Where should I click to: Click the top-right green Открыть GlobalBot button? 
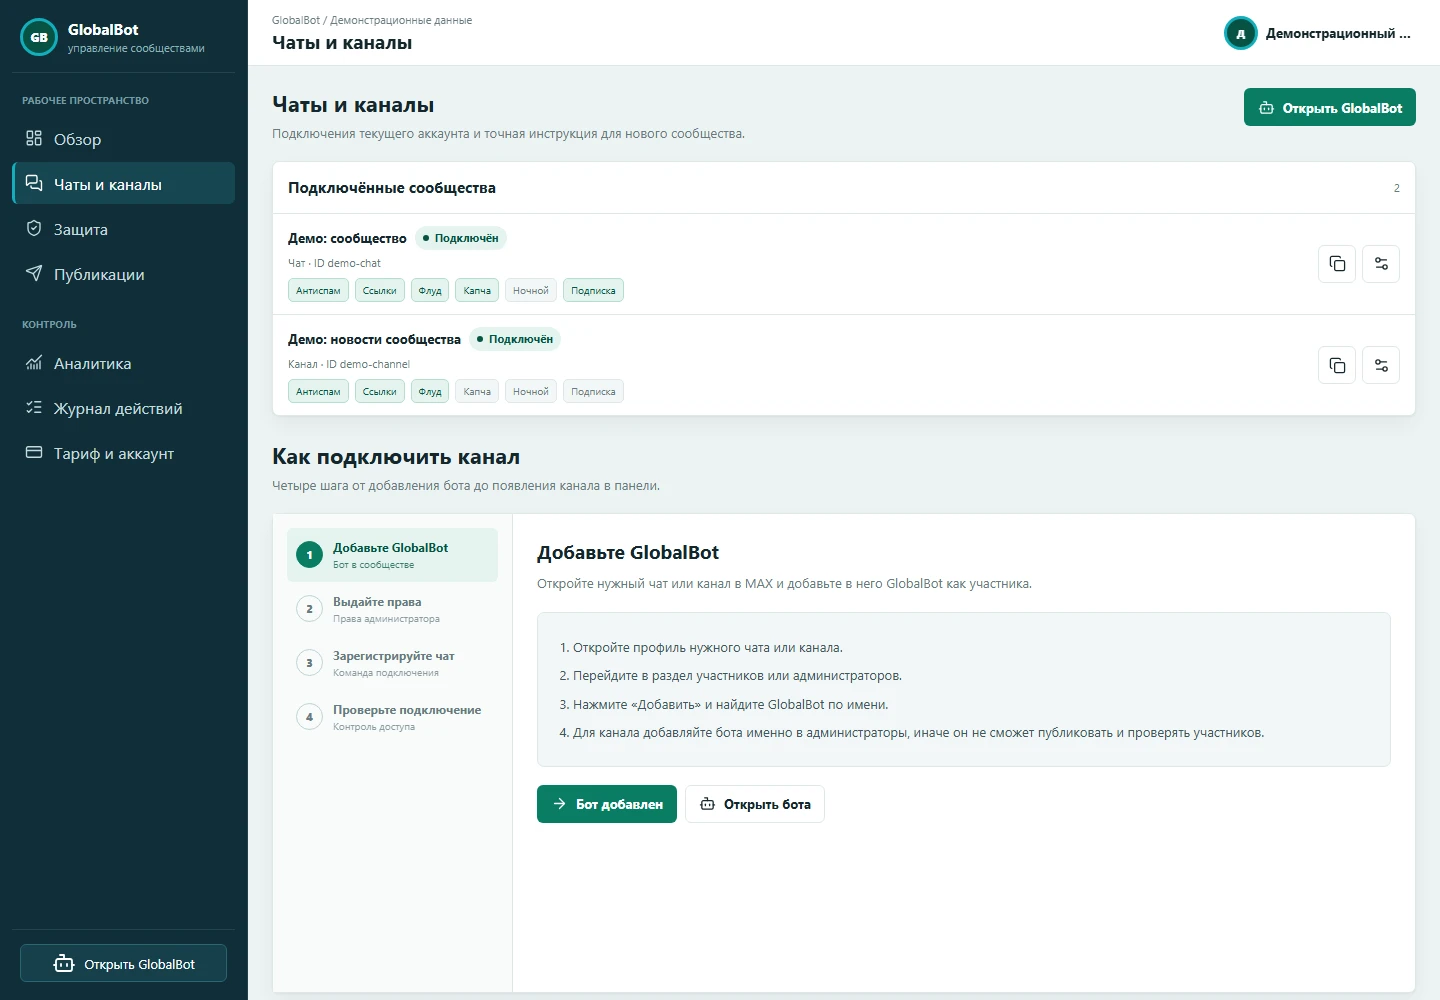click(1329, 108)
